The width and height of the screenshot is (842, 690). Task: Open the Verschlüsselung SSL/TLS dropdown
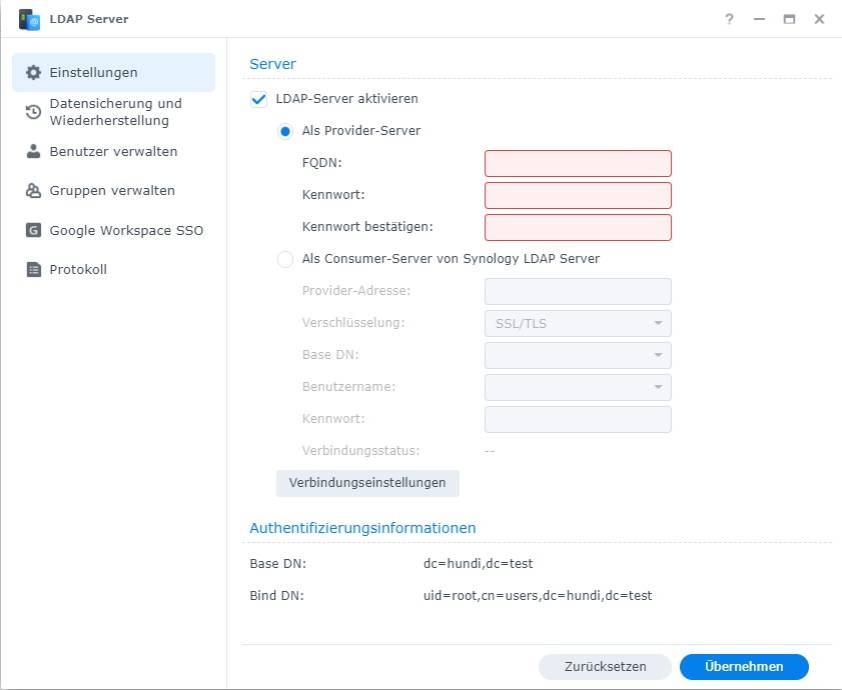tap(577, 324)
